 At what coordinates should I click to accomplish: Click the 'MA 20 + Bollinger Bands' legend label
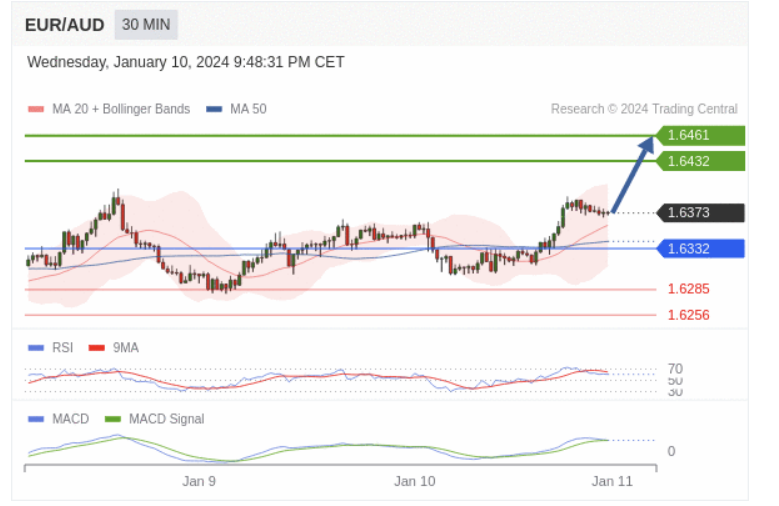pos(121,109)
